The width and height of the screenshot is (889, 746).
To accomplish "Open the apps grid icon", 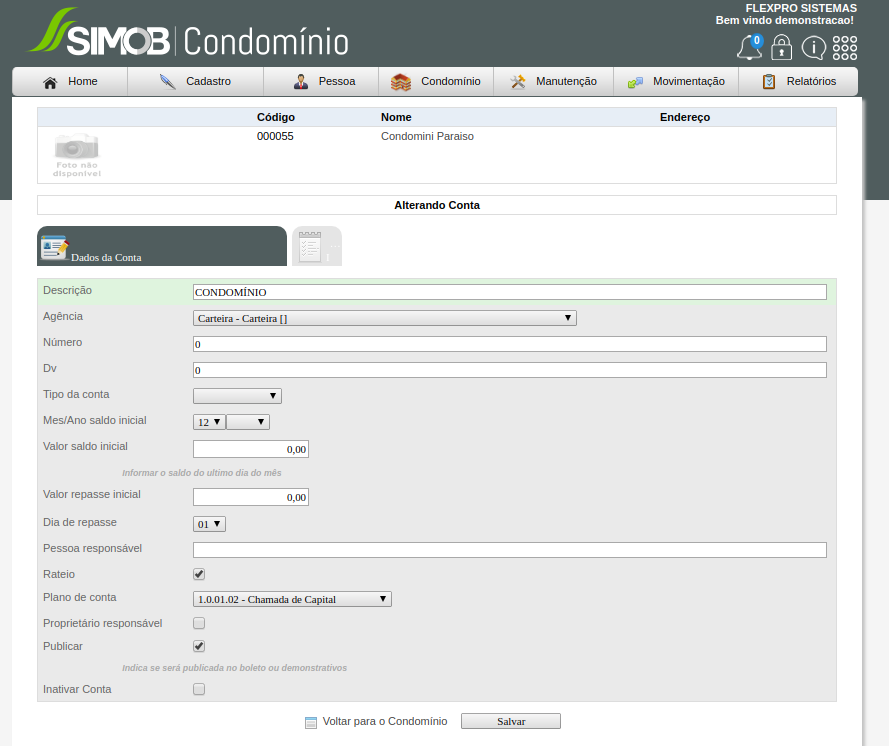I will tap(845, 48).
